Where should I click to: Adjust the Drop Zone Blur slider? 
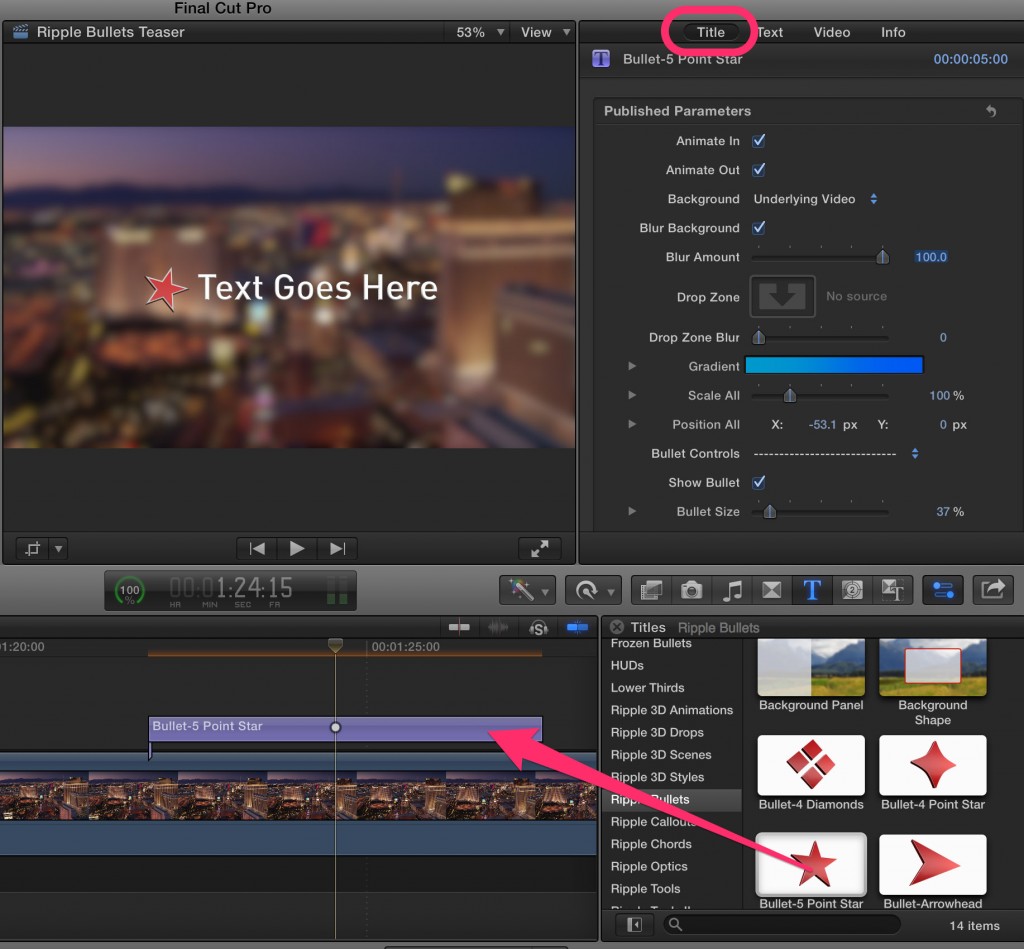(758, 337)
